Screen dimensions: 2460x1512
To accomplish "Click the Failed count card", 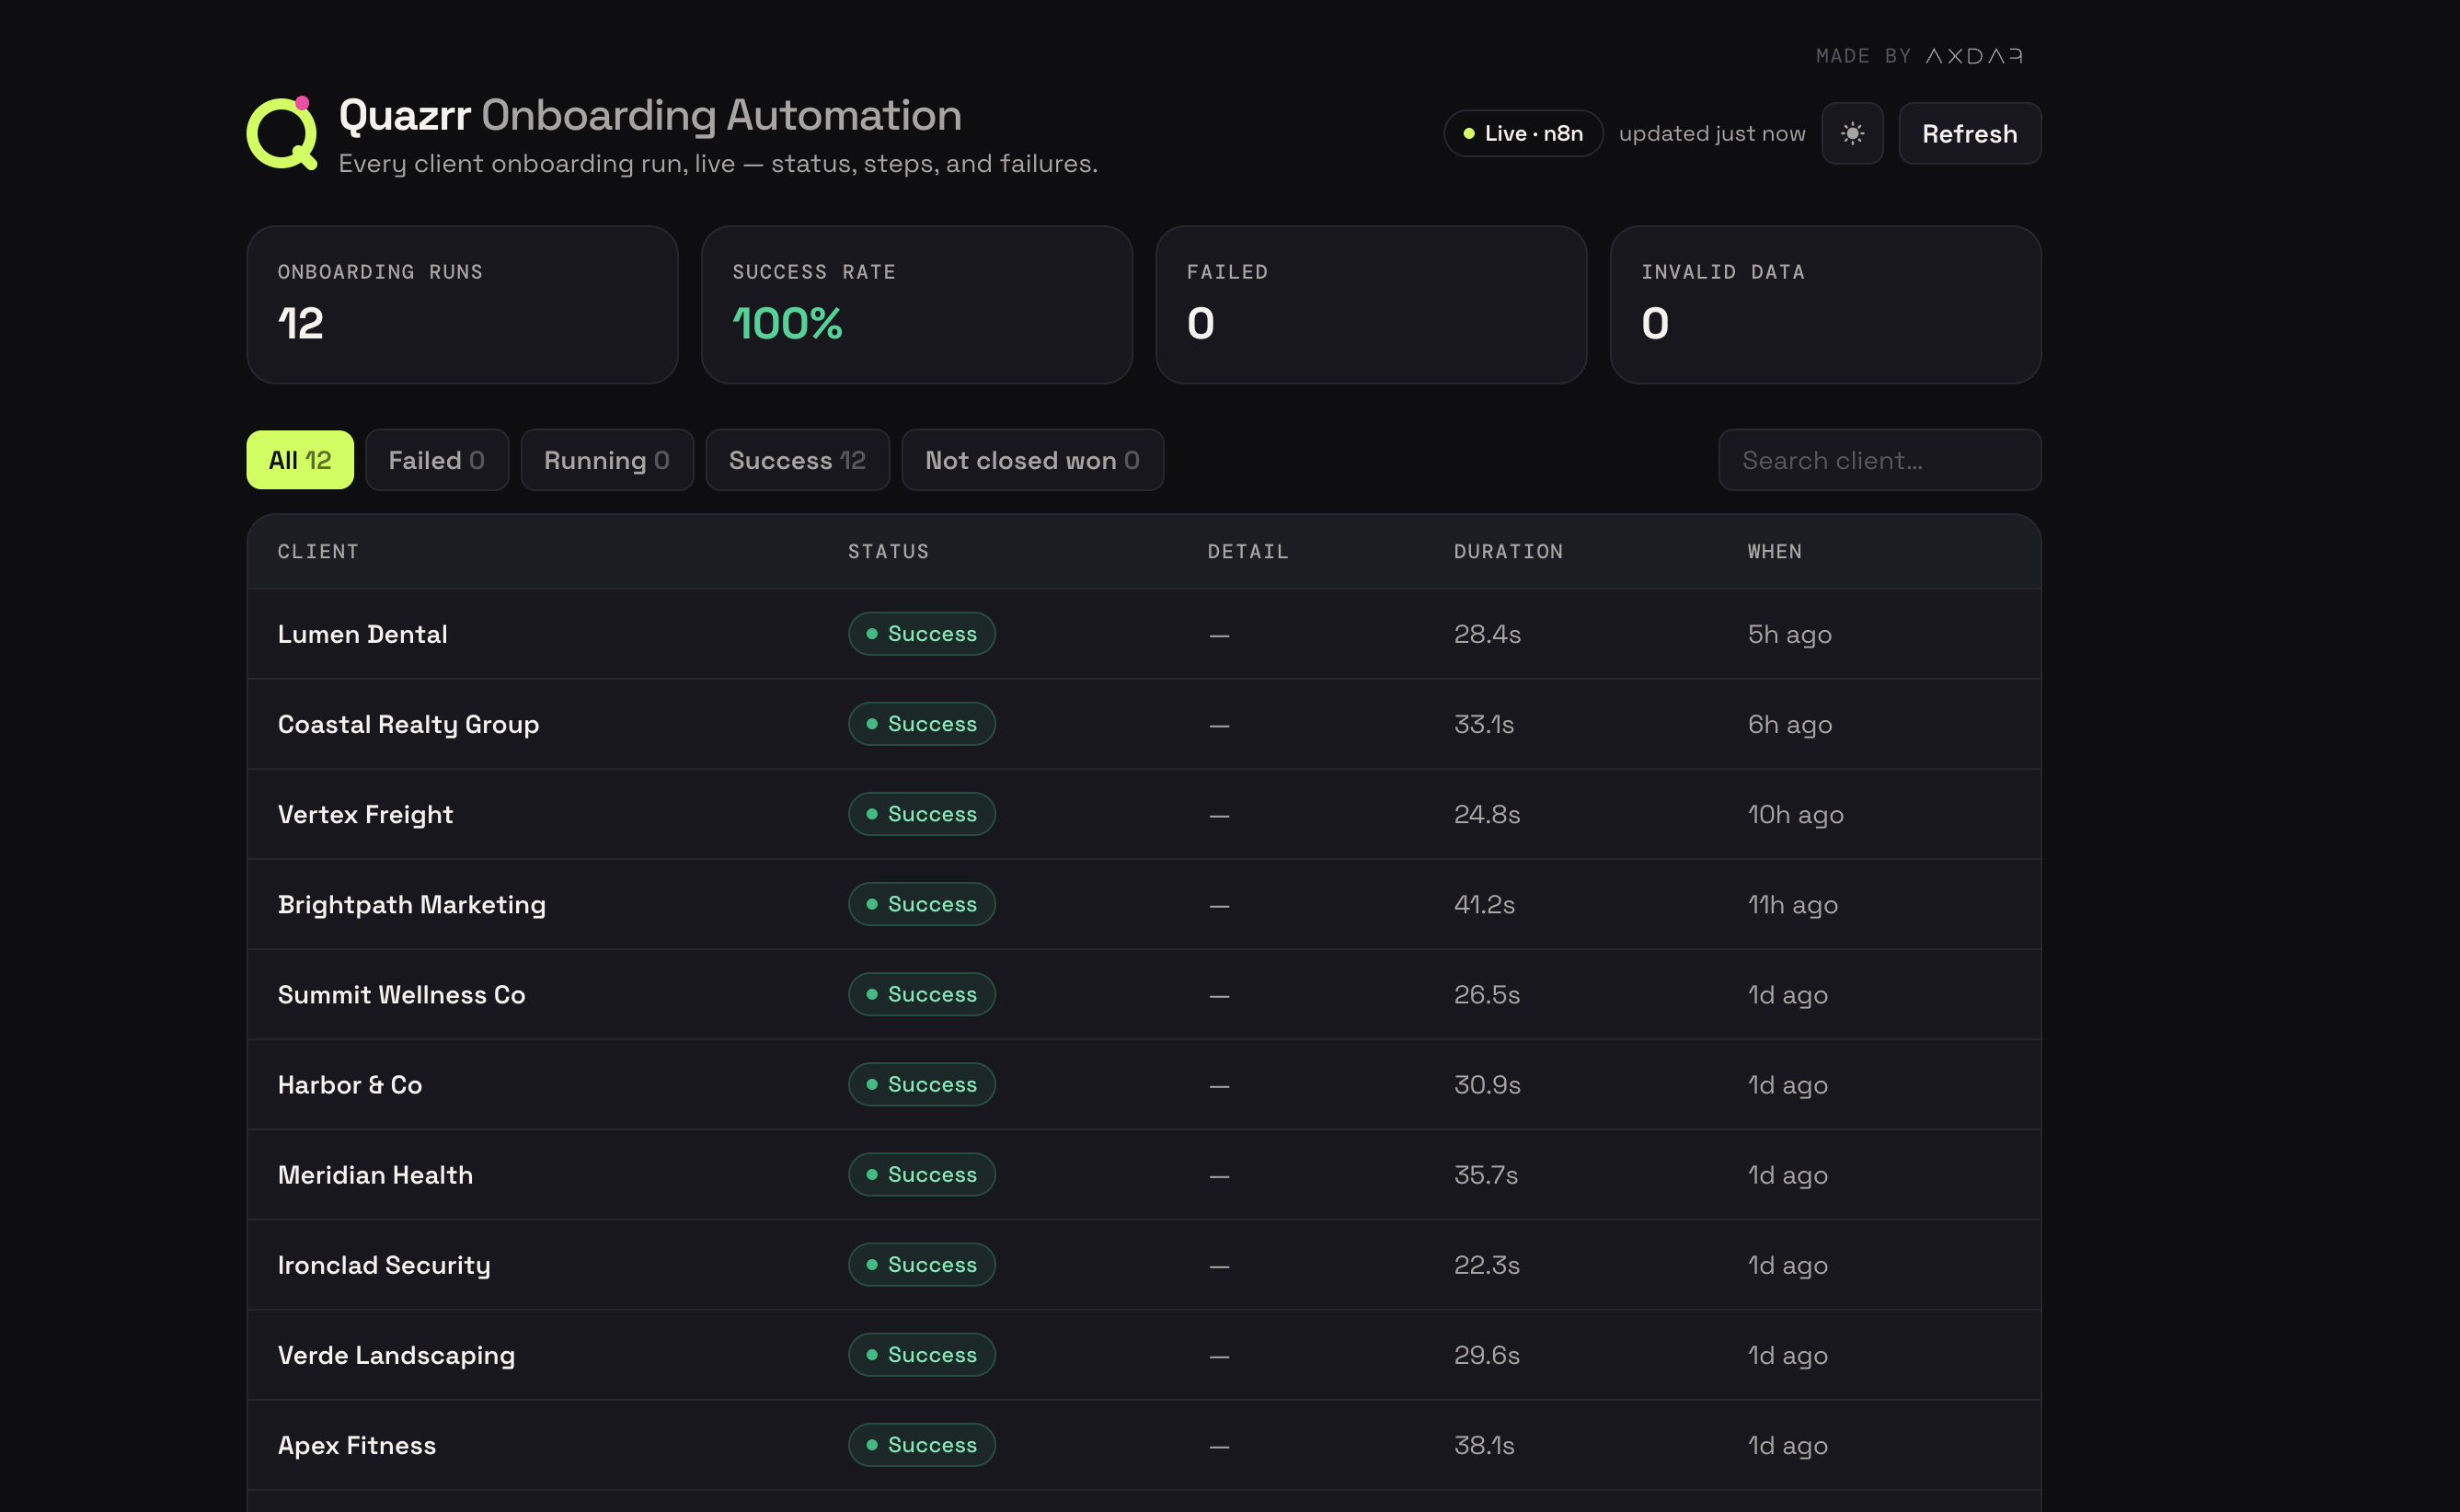I will pos(1371,305).
